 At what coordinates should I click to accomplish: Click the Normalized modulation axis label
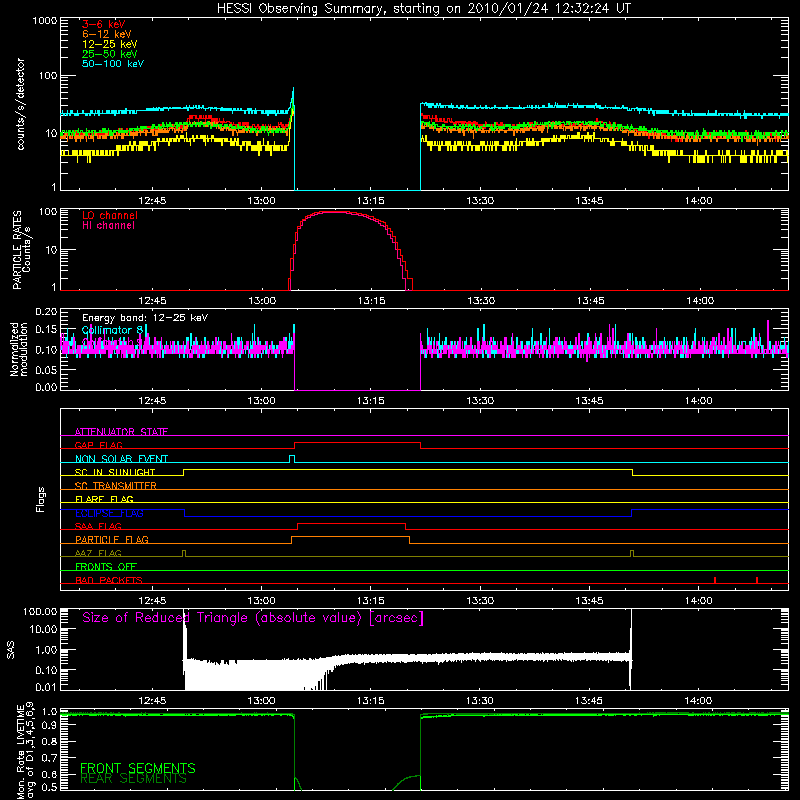[x=19, y=349]
